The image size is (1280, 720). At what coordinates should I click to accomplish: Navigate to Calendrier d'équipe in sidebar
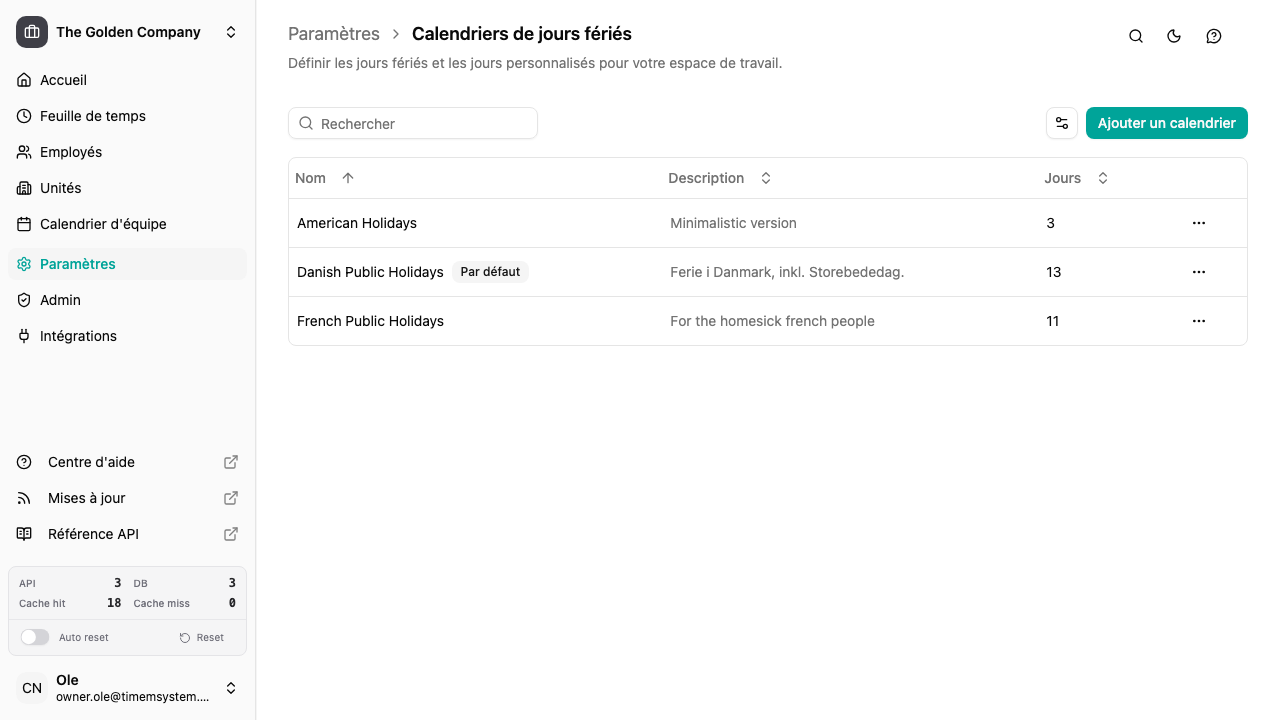coord(103,224)
